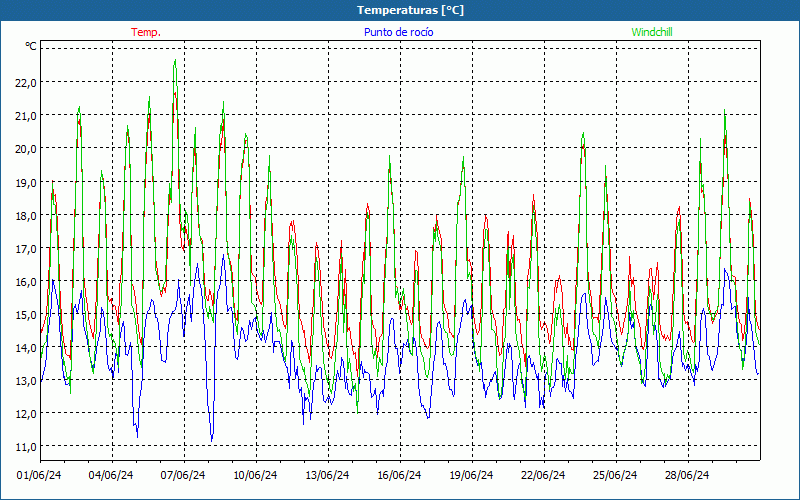Click the blue Punto de rocío legend label
This screenshot has height=500, width=800.
click(398, 32)
